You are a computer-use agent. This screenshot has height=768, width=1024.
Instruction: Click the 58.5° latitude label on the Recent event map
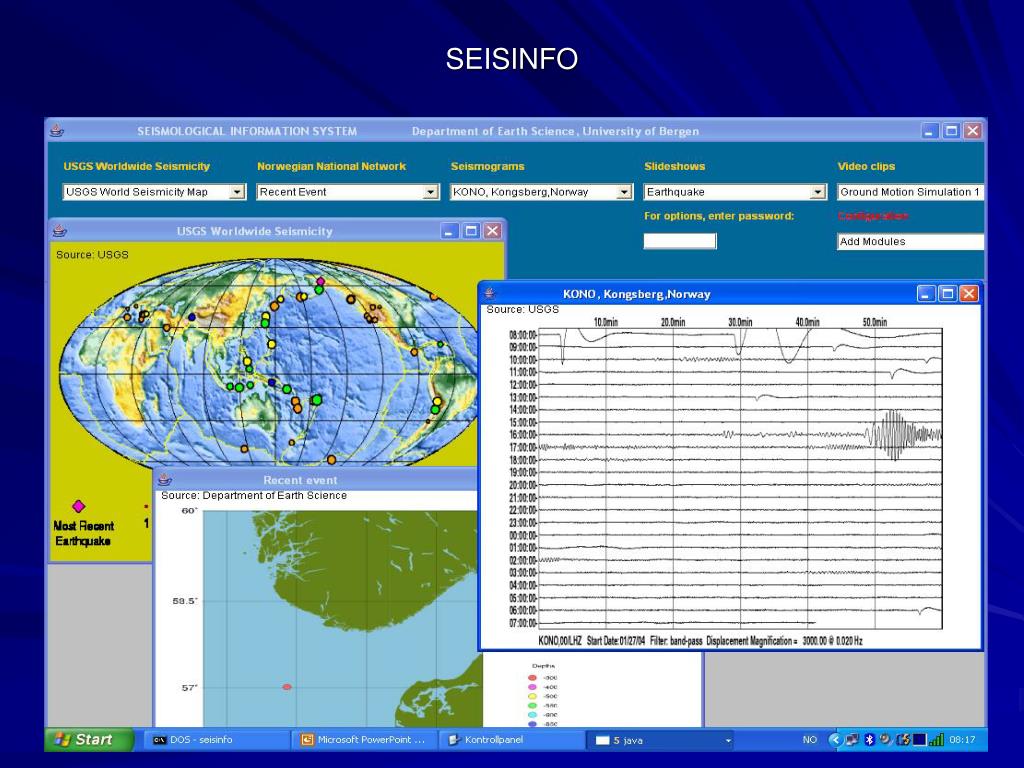pos(184,601)
